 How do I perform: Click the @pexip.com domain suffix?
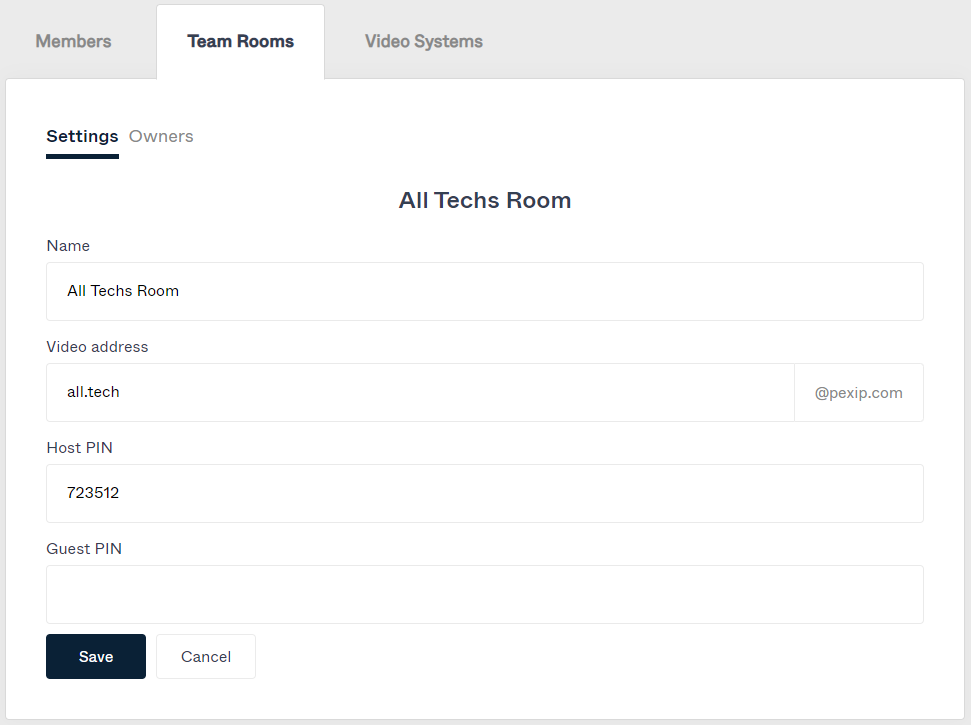858,393
